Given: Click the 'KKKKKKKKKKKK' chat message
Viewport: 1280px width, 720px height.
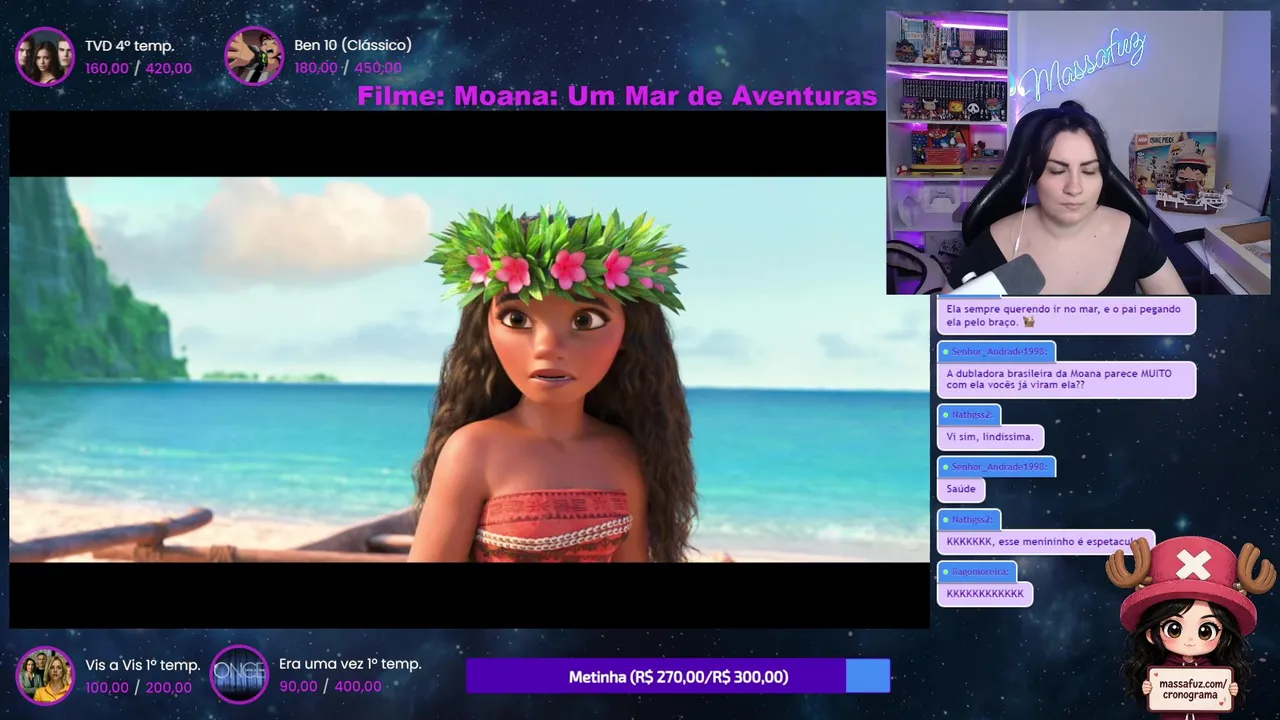Looking at the screenshot, I should point(985,593).
